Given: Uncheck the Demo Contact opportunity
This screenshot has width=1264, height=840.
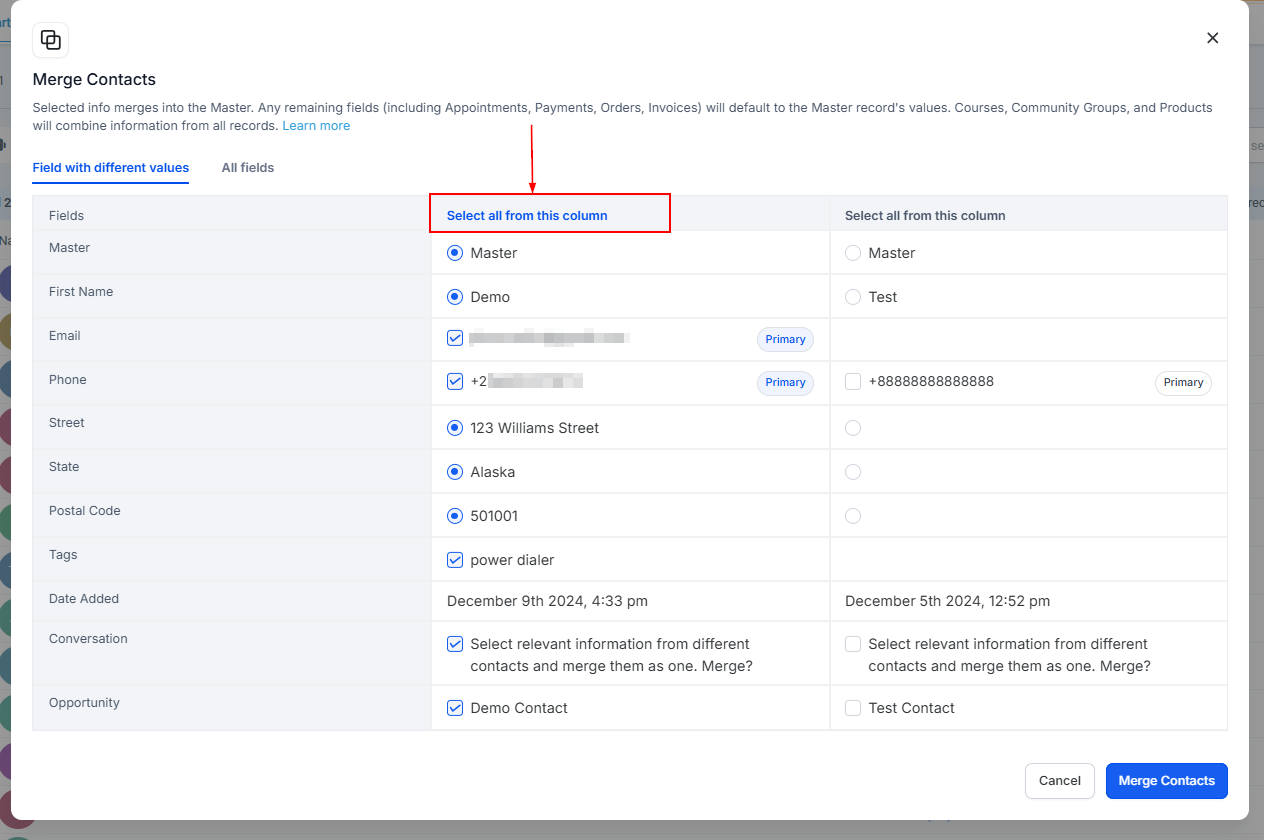Looking at the screenshot, I should [x=455, y=708].
